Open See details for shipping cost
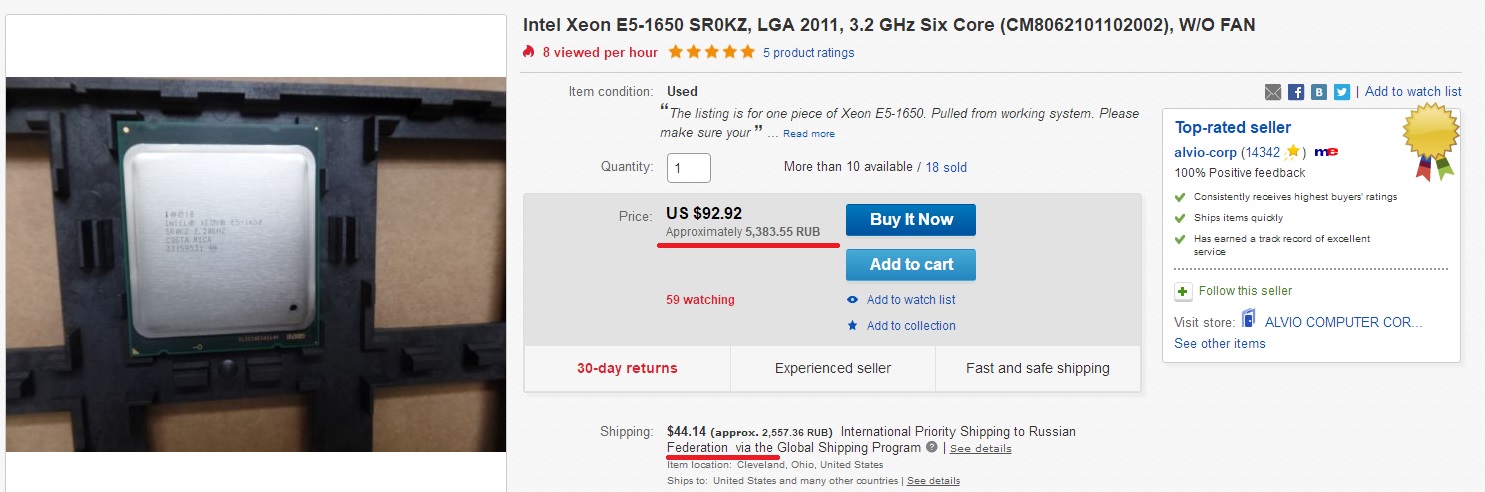 (x=980, y=449)
